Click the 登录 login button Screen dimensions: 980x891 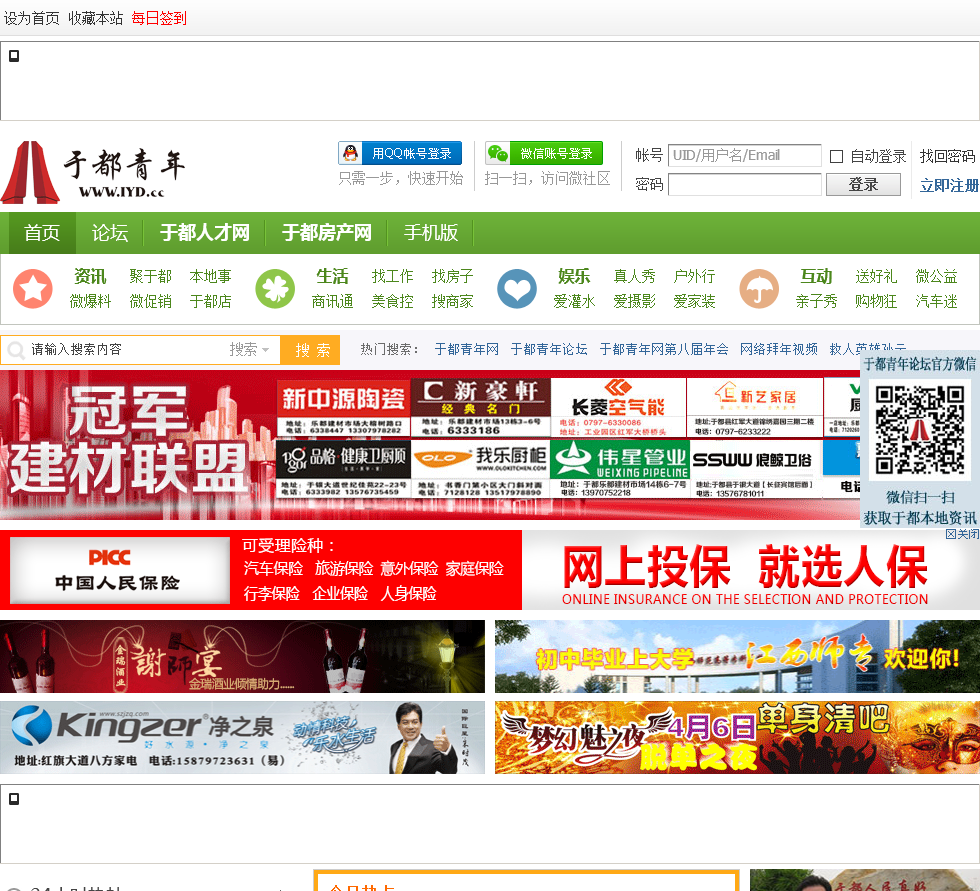pyautogui.click(x=863, y=184)
